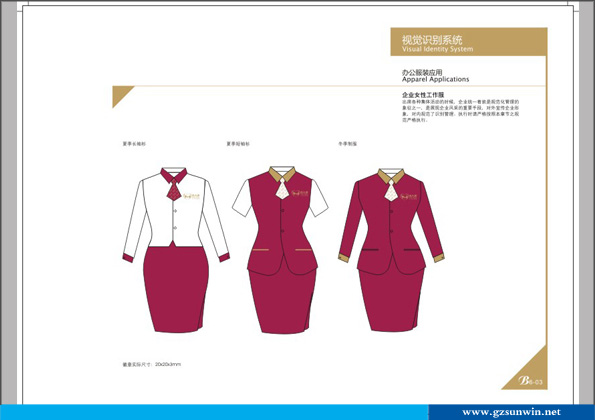The image size is (595, 420).
Task: Click the gold collar of winter jacket
Action: (x=391, y=176)
